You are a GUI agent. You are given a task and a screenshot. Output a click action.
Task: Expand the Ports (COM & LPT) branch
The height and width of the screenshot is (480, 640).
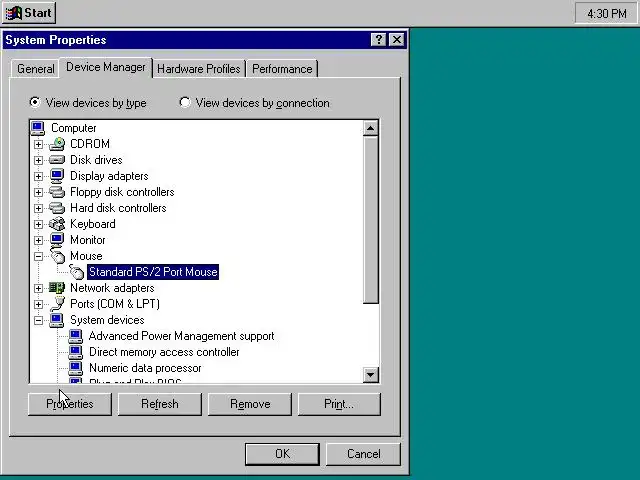click(x=38, y=304)
